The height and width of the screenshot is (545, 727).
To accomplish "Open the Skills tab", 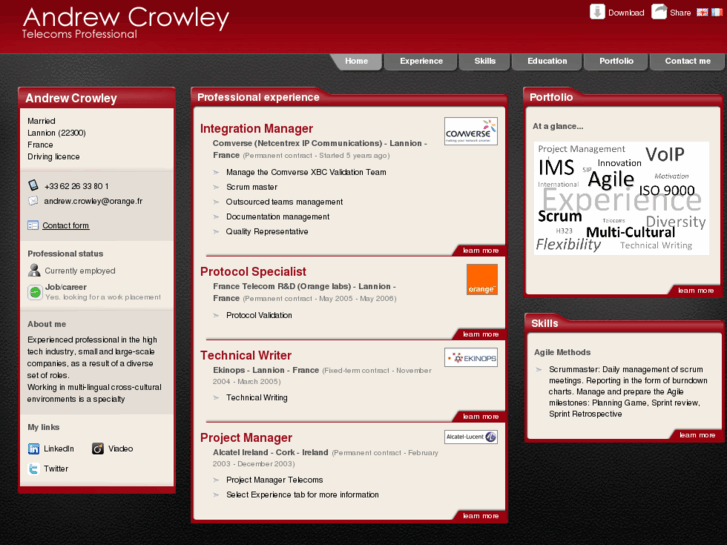I will (x=485, y=61).
